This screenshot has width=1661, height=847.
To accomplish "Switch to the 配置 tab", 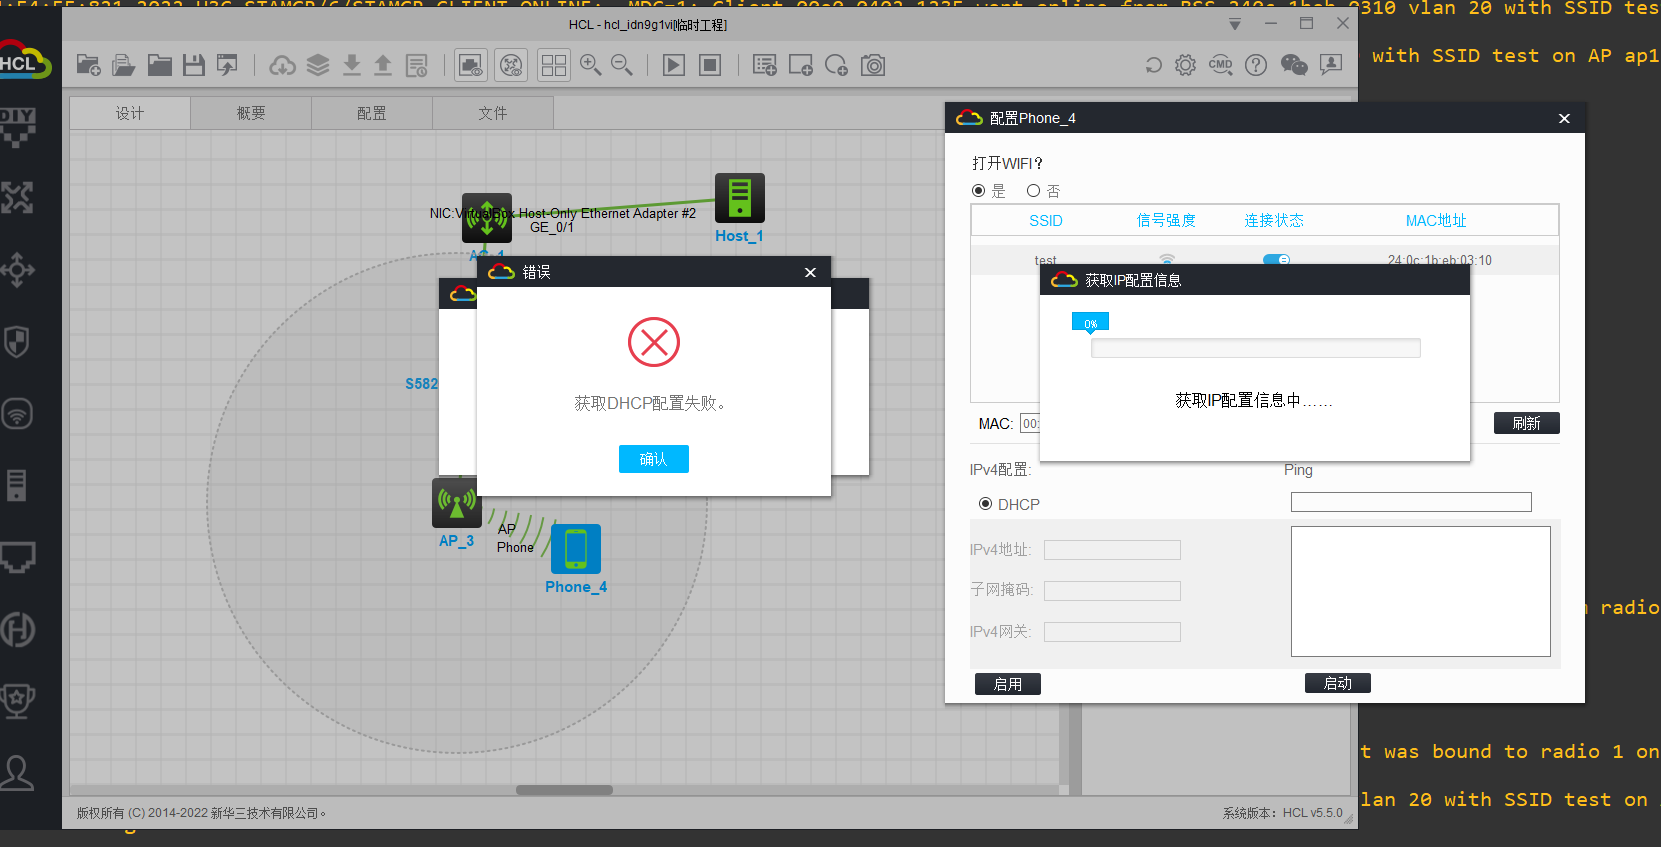I will (372, 113).
